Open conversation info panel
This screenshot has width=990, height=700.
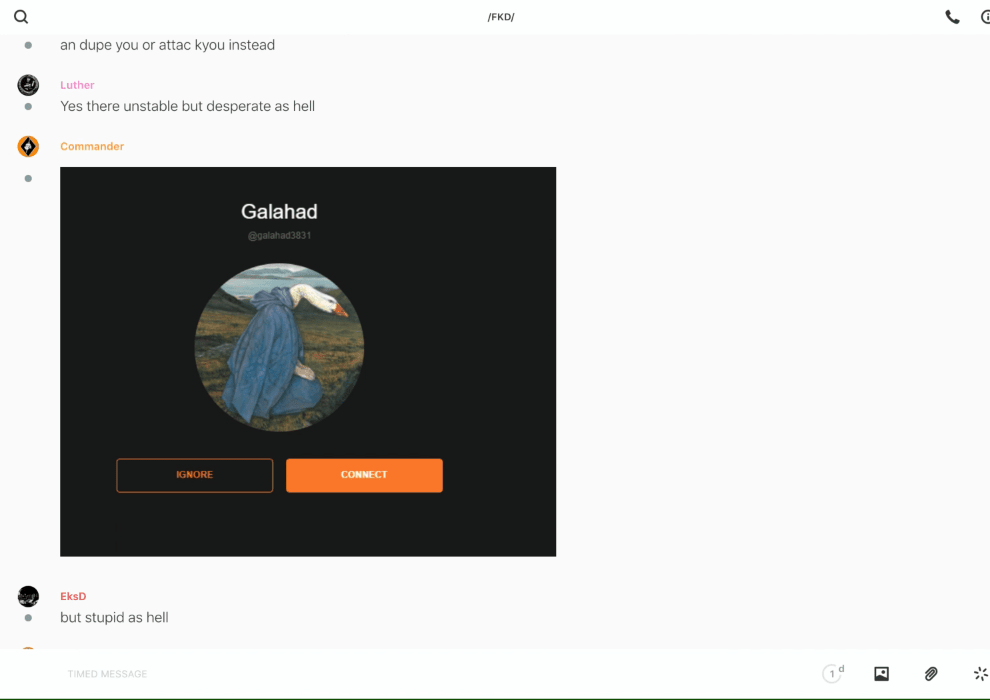pos(984,17)
